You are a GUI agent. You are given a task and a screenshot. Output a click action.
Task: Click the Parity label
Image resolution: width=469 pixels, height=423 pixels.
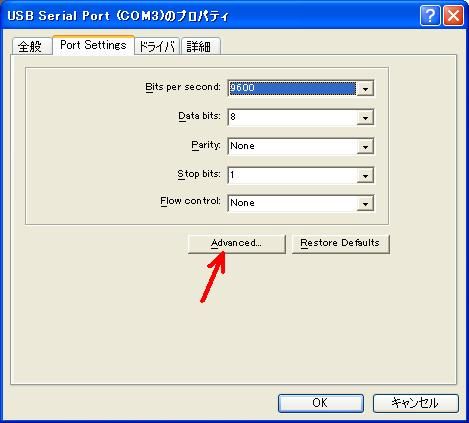coord(206,145)
